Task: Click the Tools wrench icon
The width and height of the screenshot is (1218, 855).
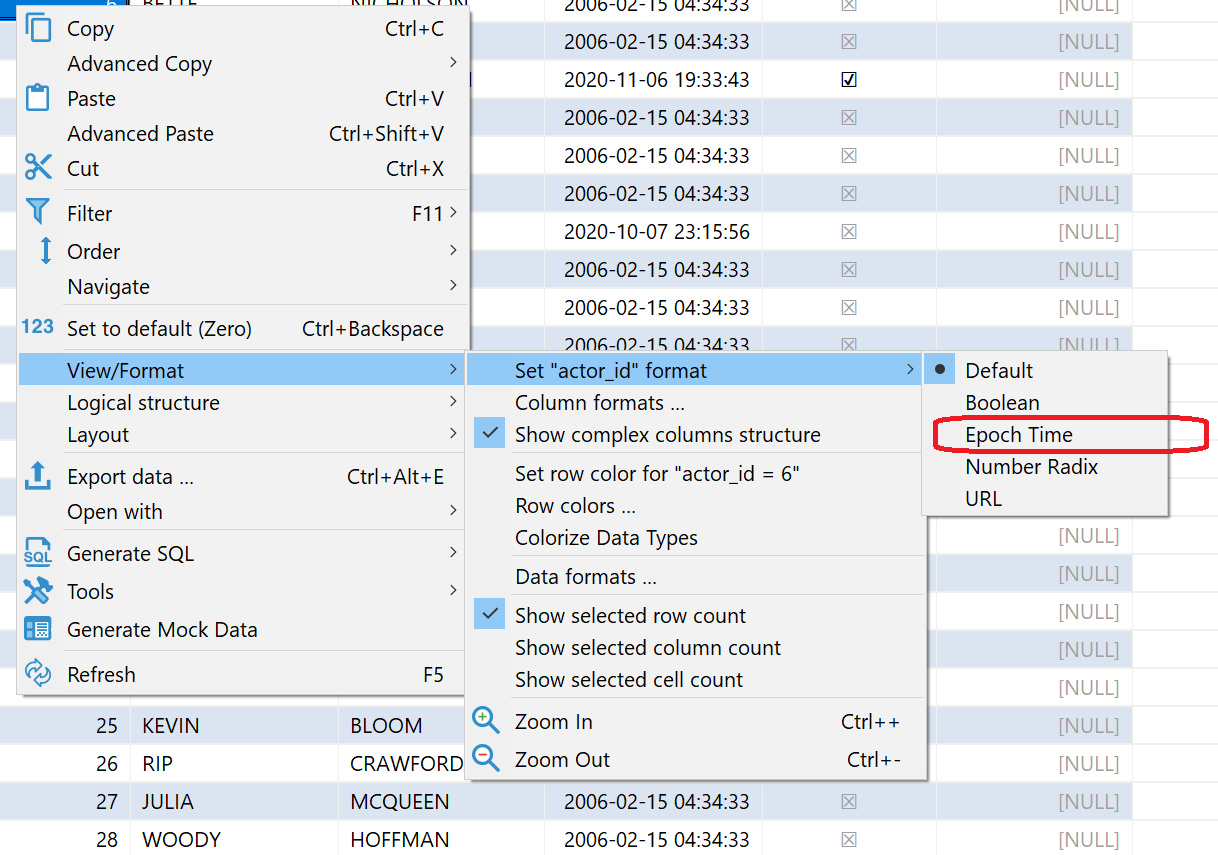Action: tap(39, 591)
